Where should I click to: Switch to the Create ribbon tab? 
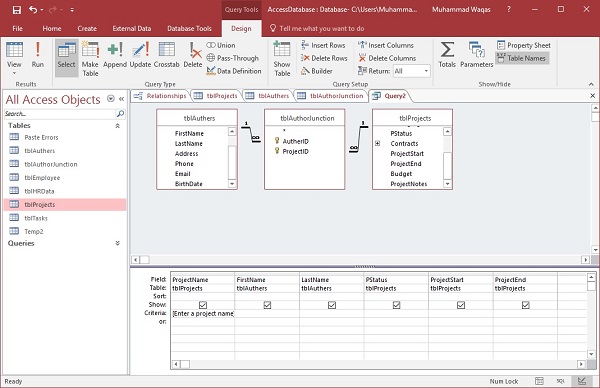point(87,28)
